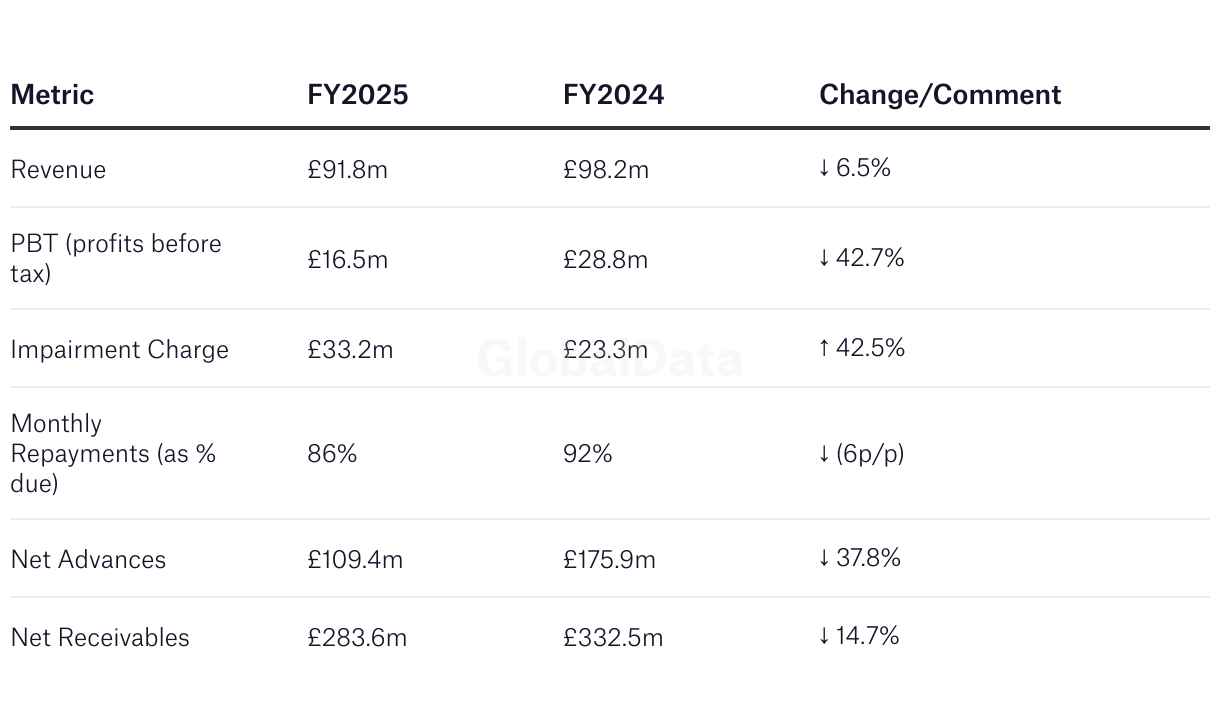
Task: Select the £91.8m revenue value
Action: coord(348,170)
